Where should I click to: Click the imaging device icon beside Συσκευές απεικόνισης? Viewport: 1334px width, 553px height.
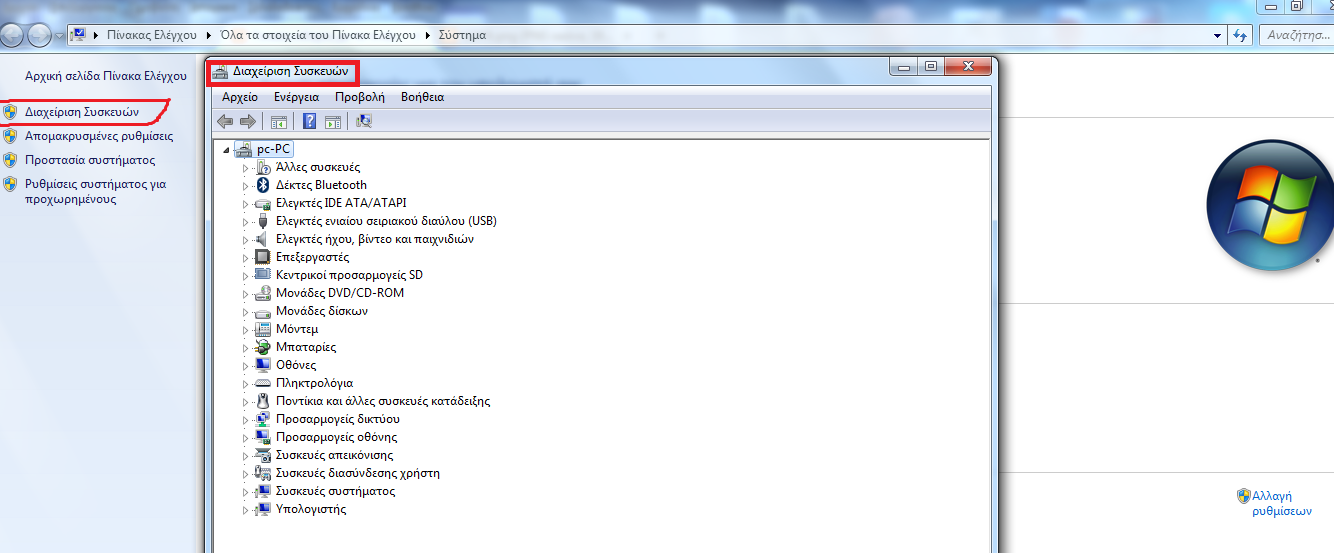(x=263, y=455)
